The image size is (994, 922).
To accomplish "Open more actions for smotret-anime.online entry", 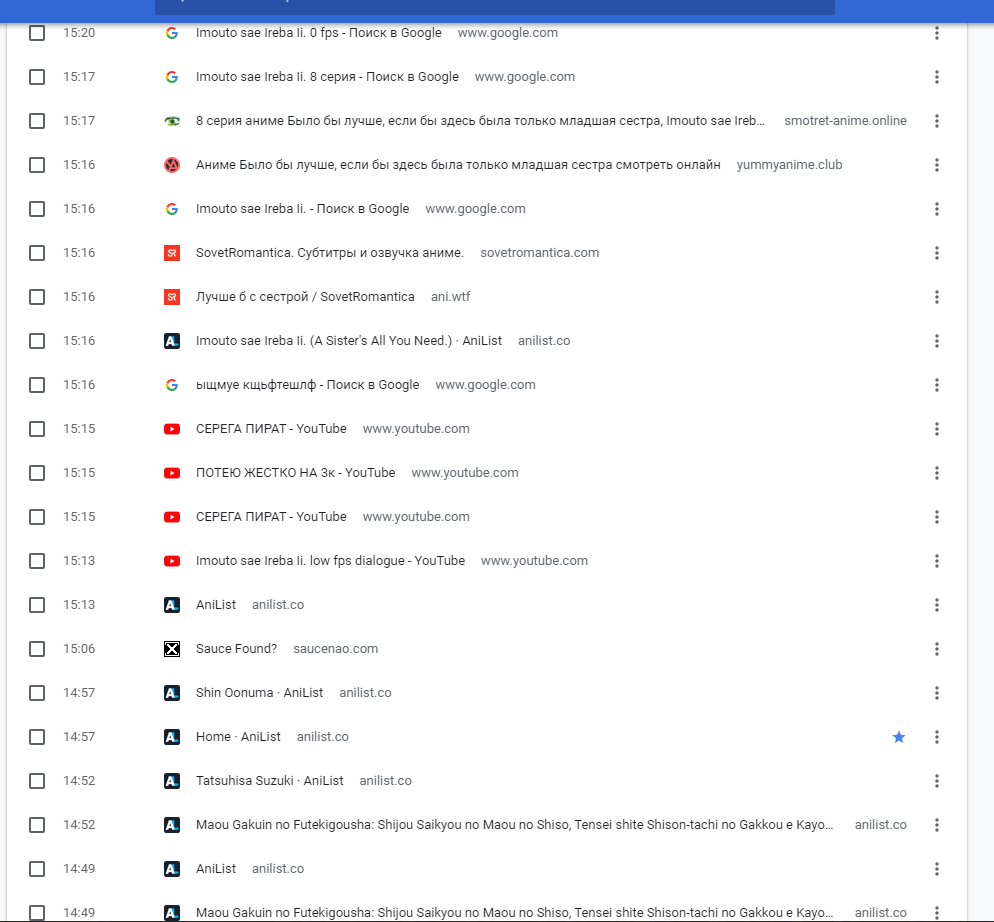I will point(936,121).
